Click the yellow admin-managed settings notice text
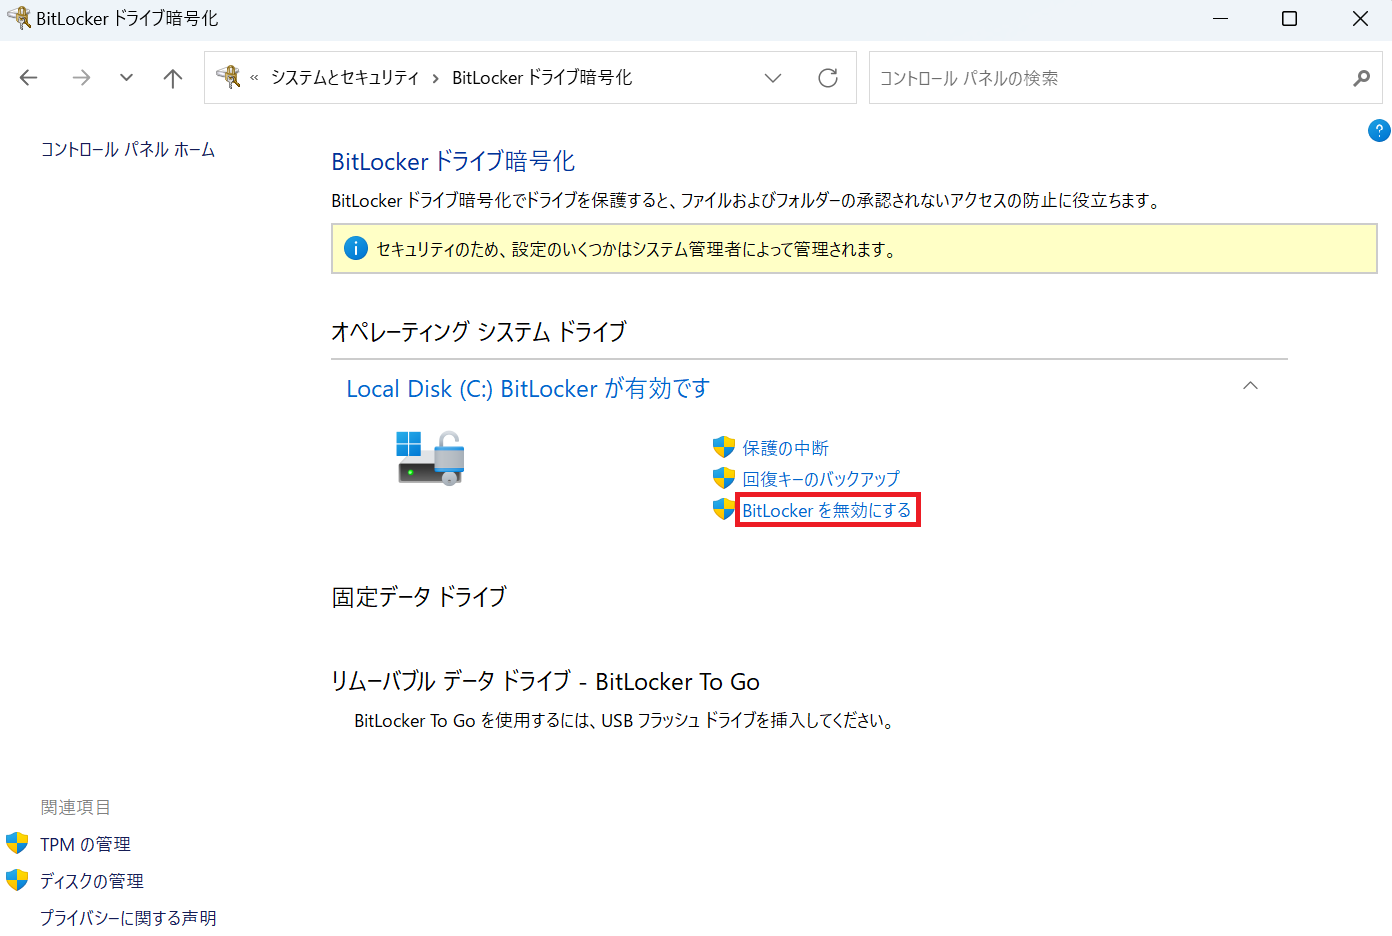 (636, 250)
